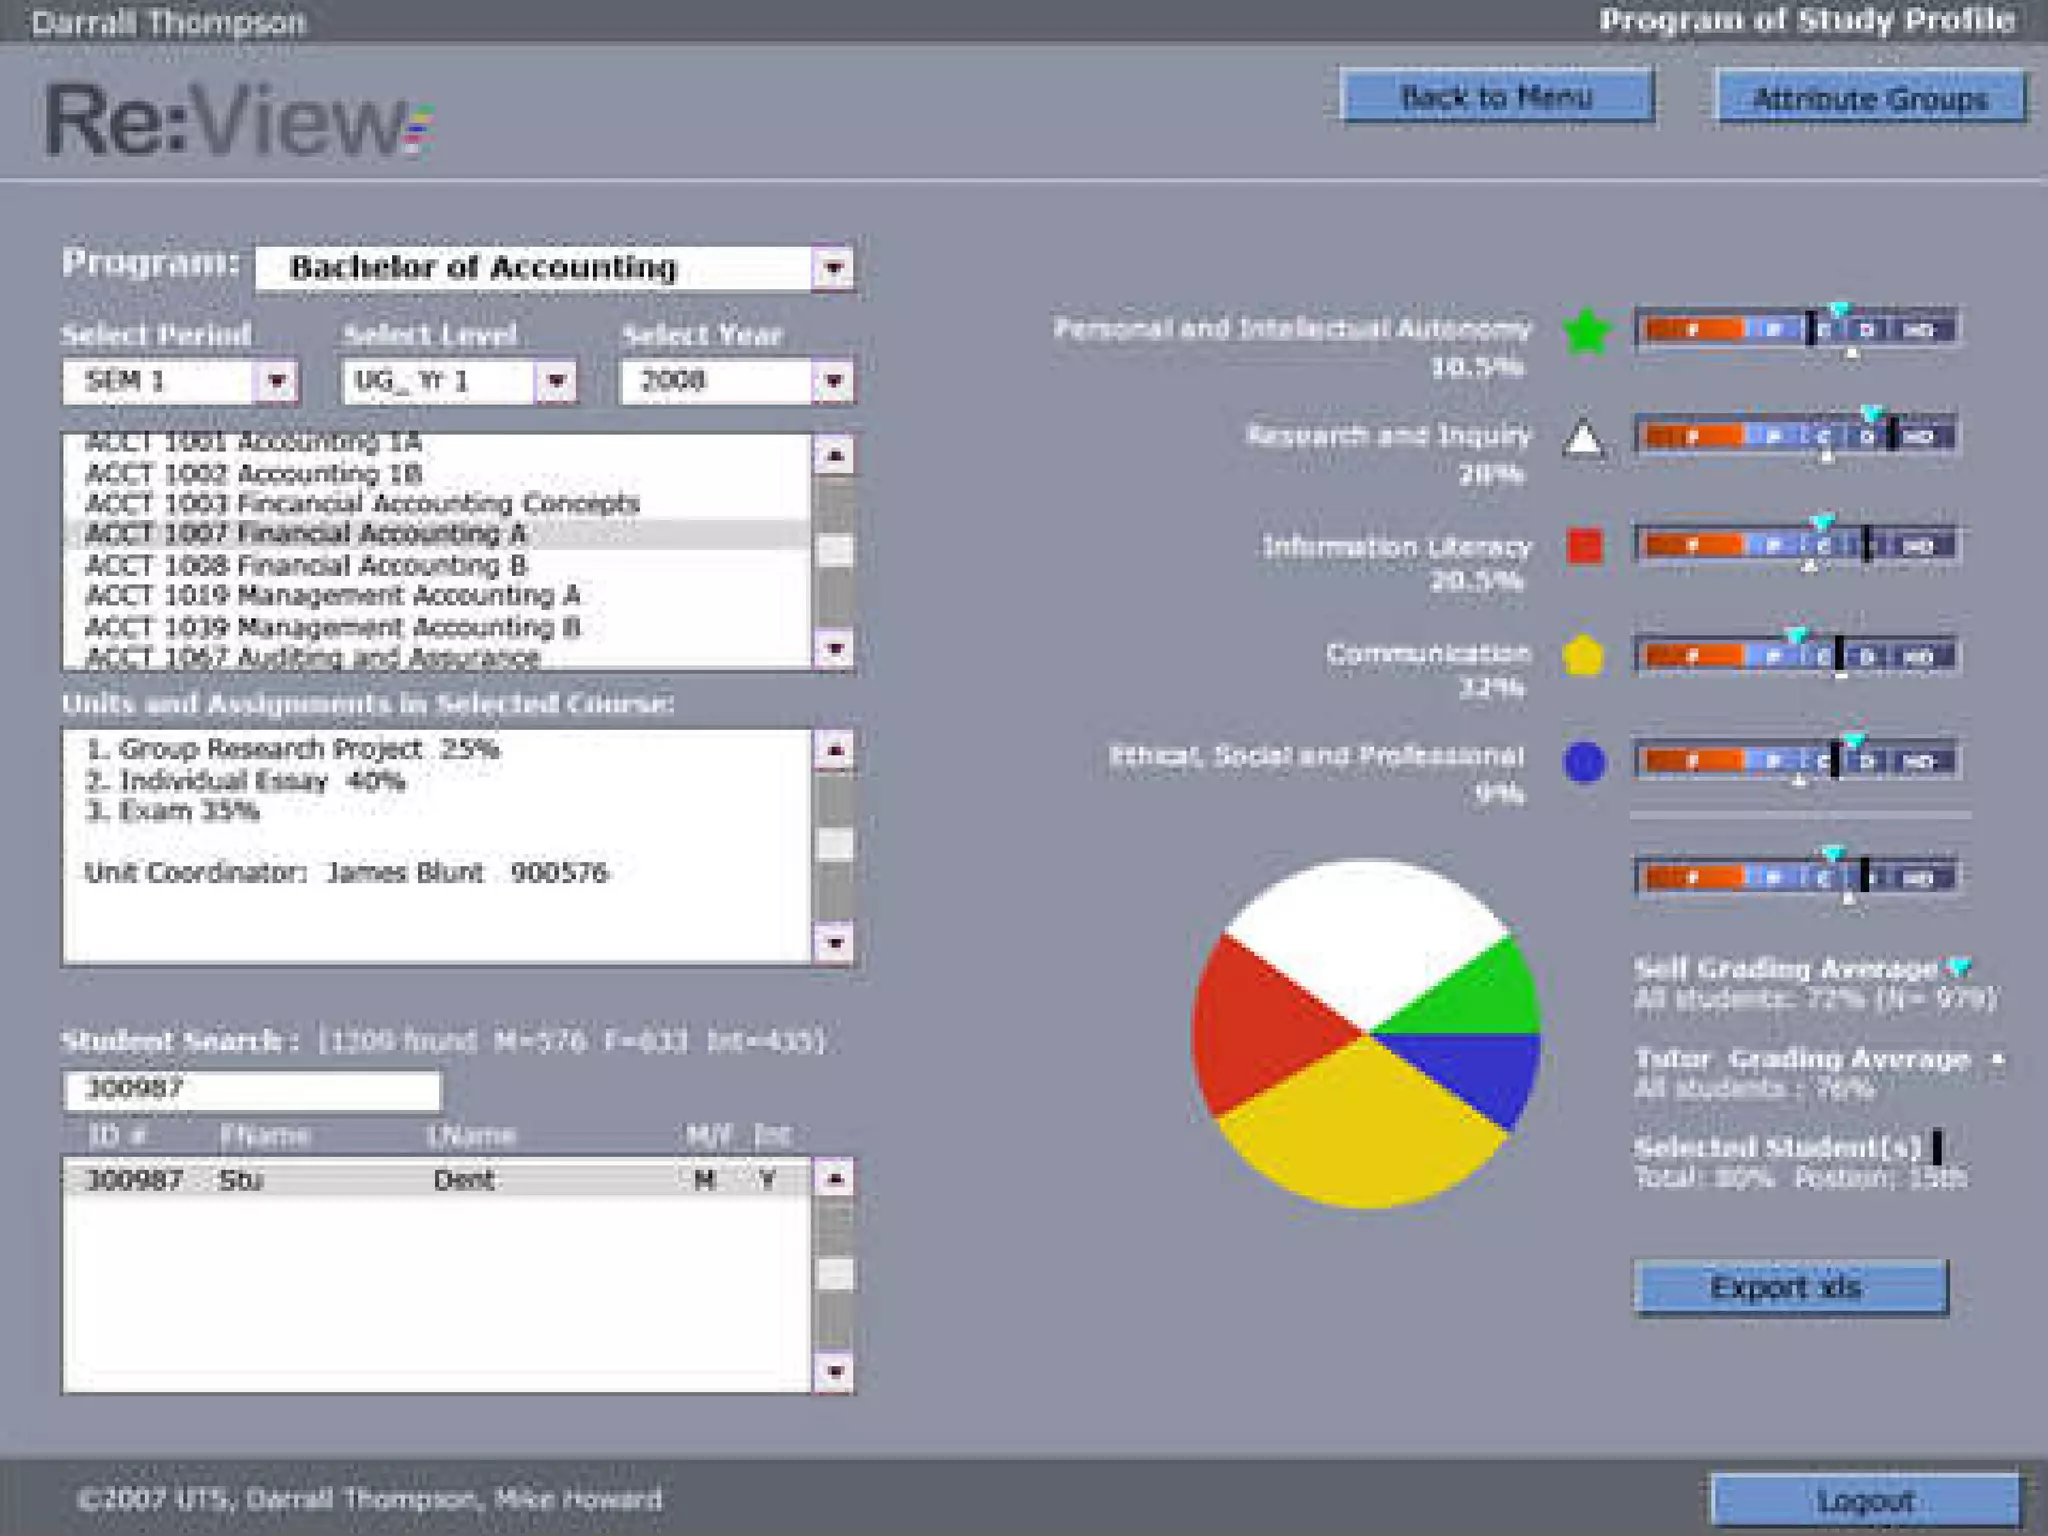Expand the Select Period SEM 1 dropdown
This screenshot has height=1536, width=2048.
[277, 381]
